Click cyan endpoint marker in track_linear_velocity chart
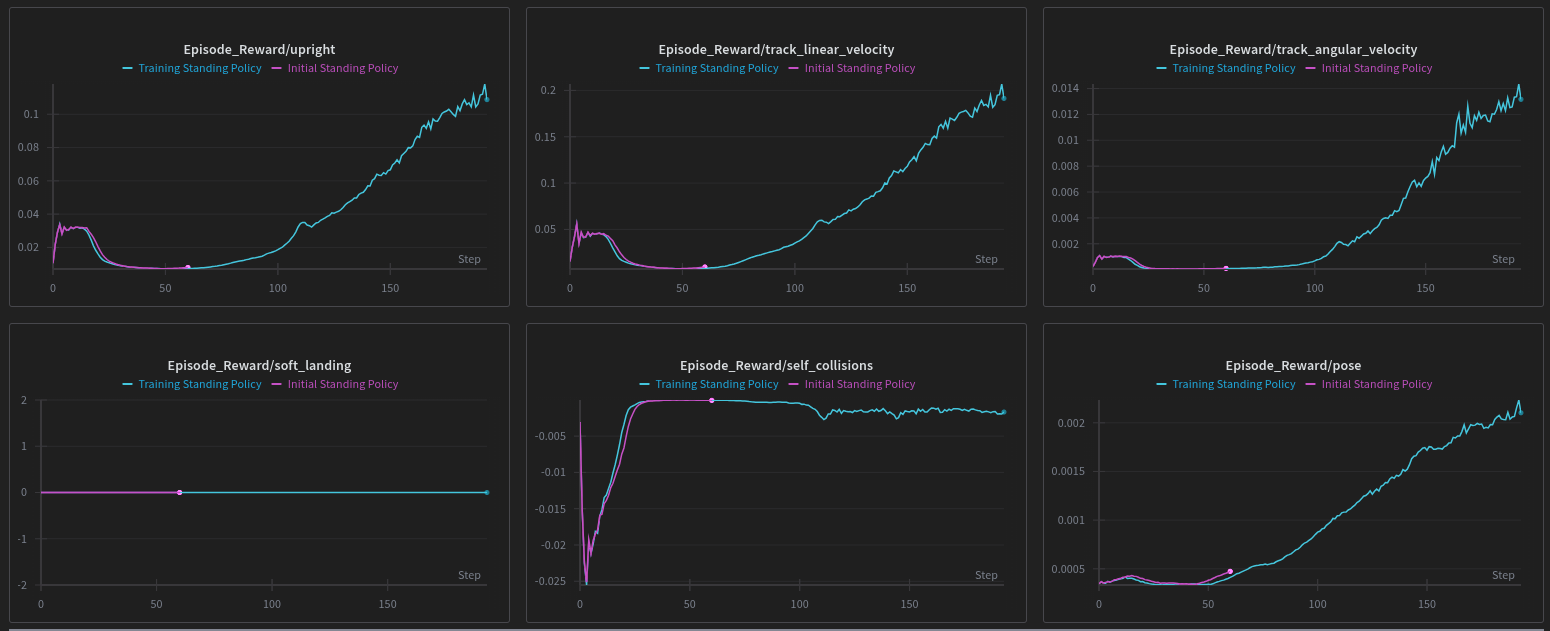1550x631 pixels. point(1003,98)
